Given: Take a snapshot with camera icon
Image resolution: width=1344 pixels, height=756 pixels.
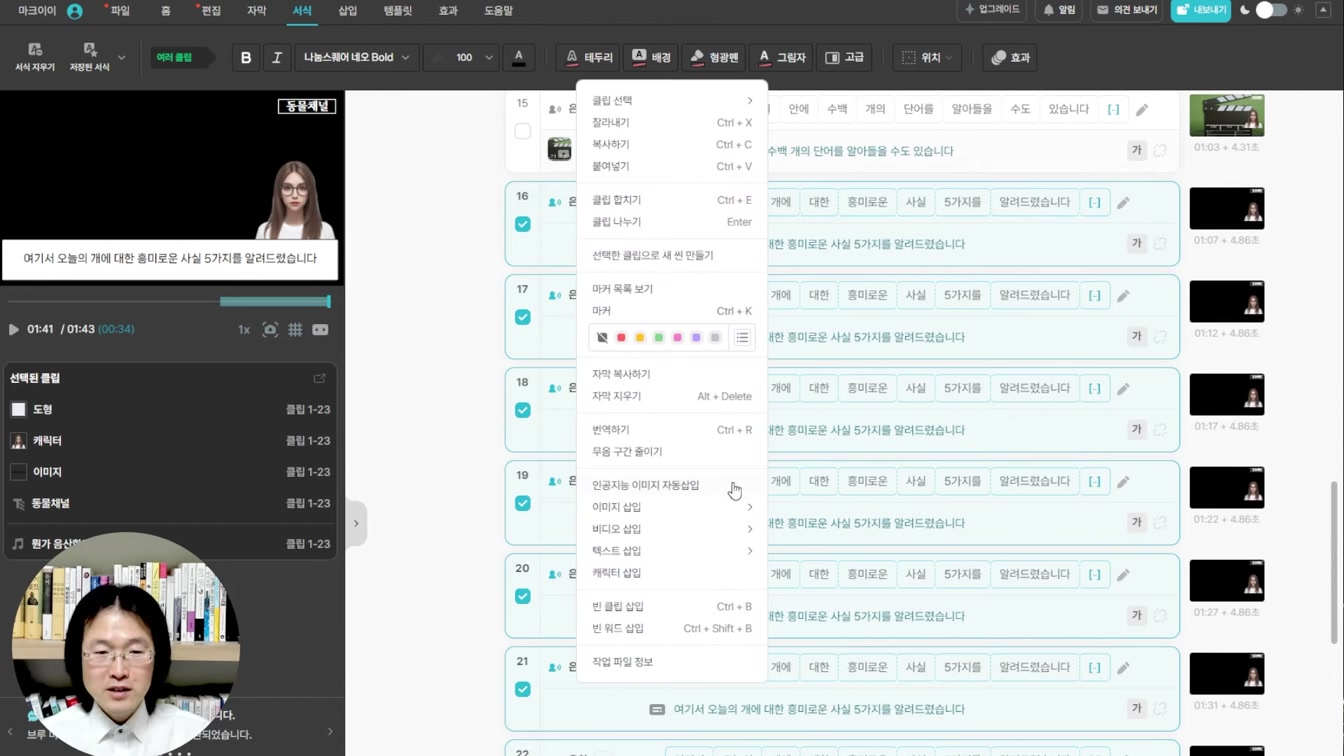Looking at the screenshot, I should click(270, 329).
